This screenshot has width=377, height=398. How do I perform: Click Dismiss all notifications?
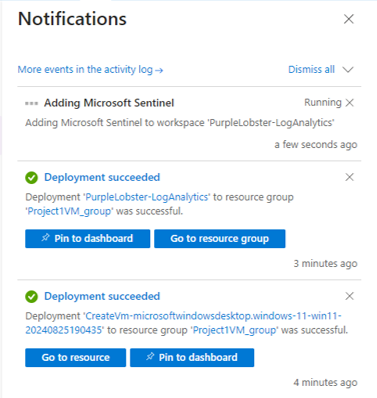tap(311, 69)
